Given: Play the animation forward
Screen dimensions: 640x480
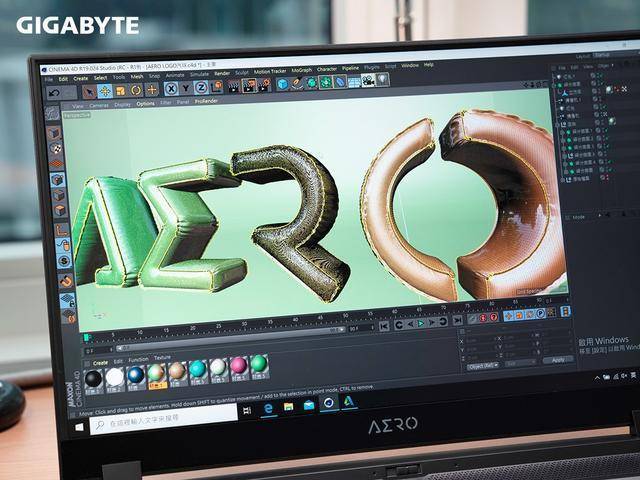Looking at the screenshot, I should coord(421,324).
